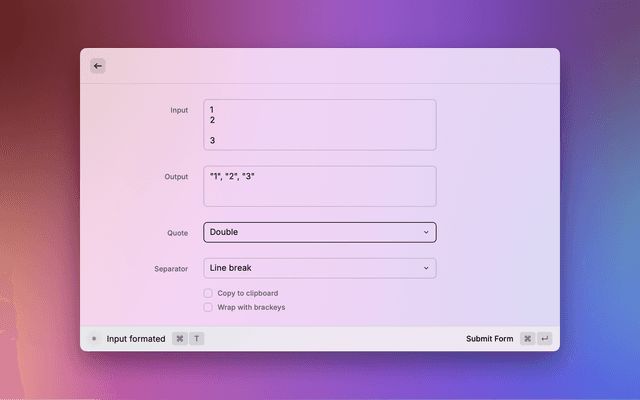
Task: Click inside the Output text area
Action: point(320,187)
